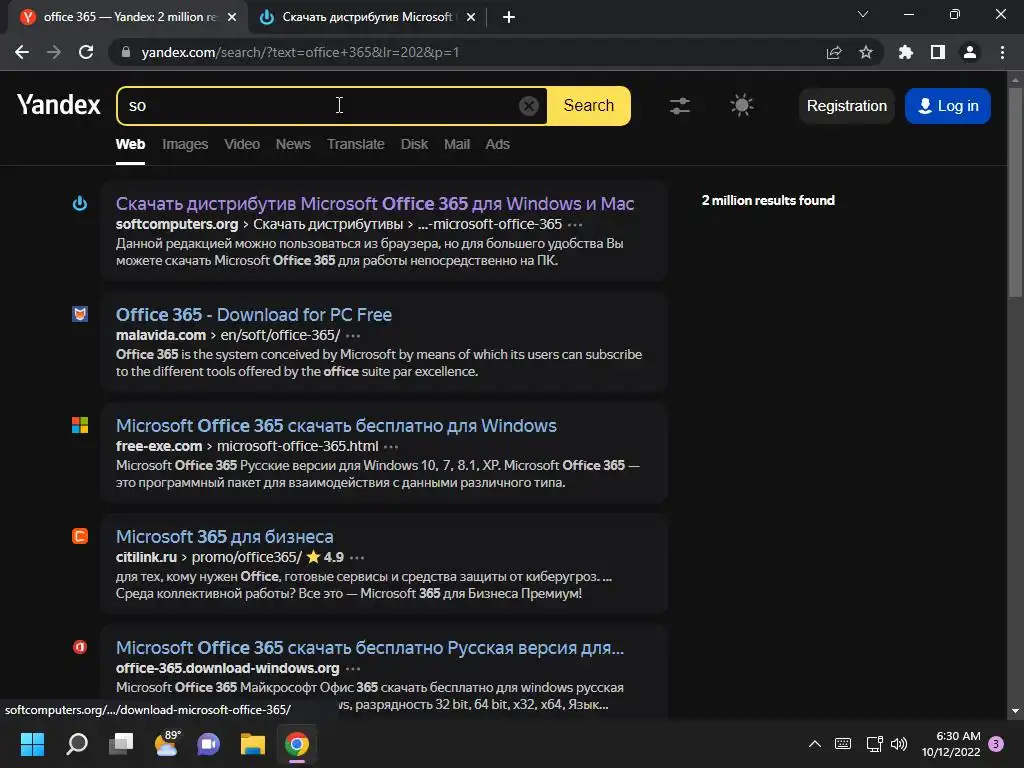Open Chrome profile avatar
This screenshot has height=768, width=1024.
tap(970, 52)
